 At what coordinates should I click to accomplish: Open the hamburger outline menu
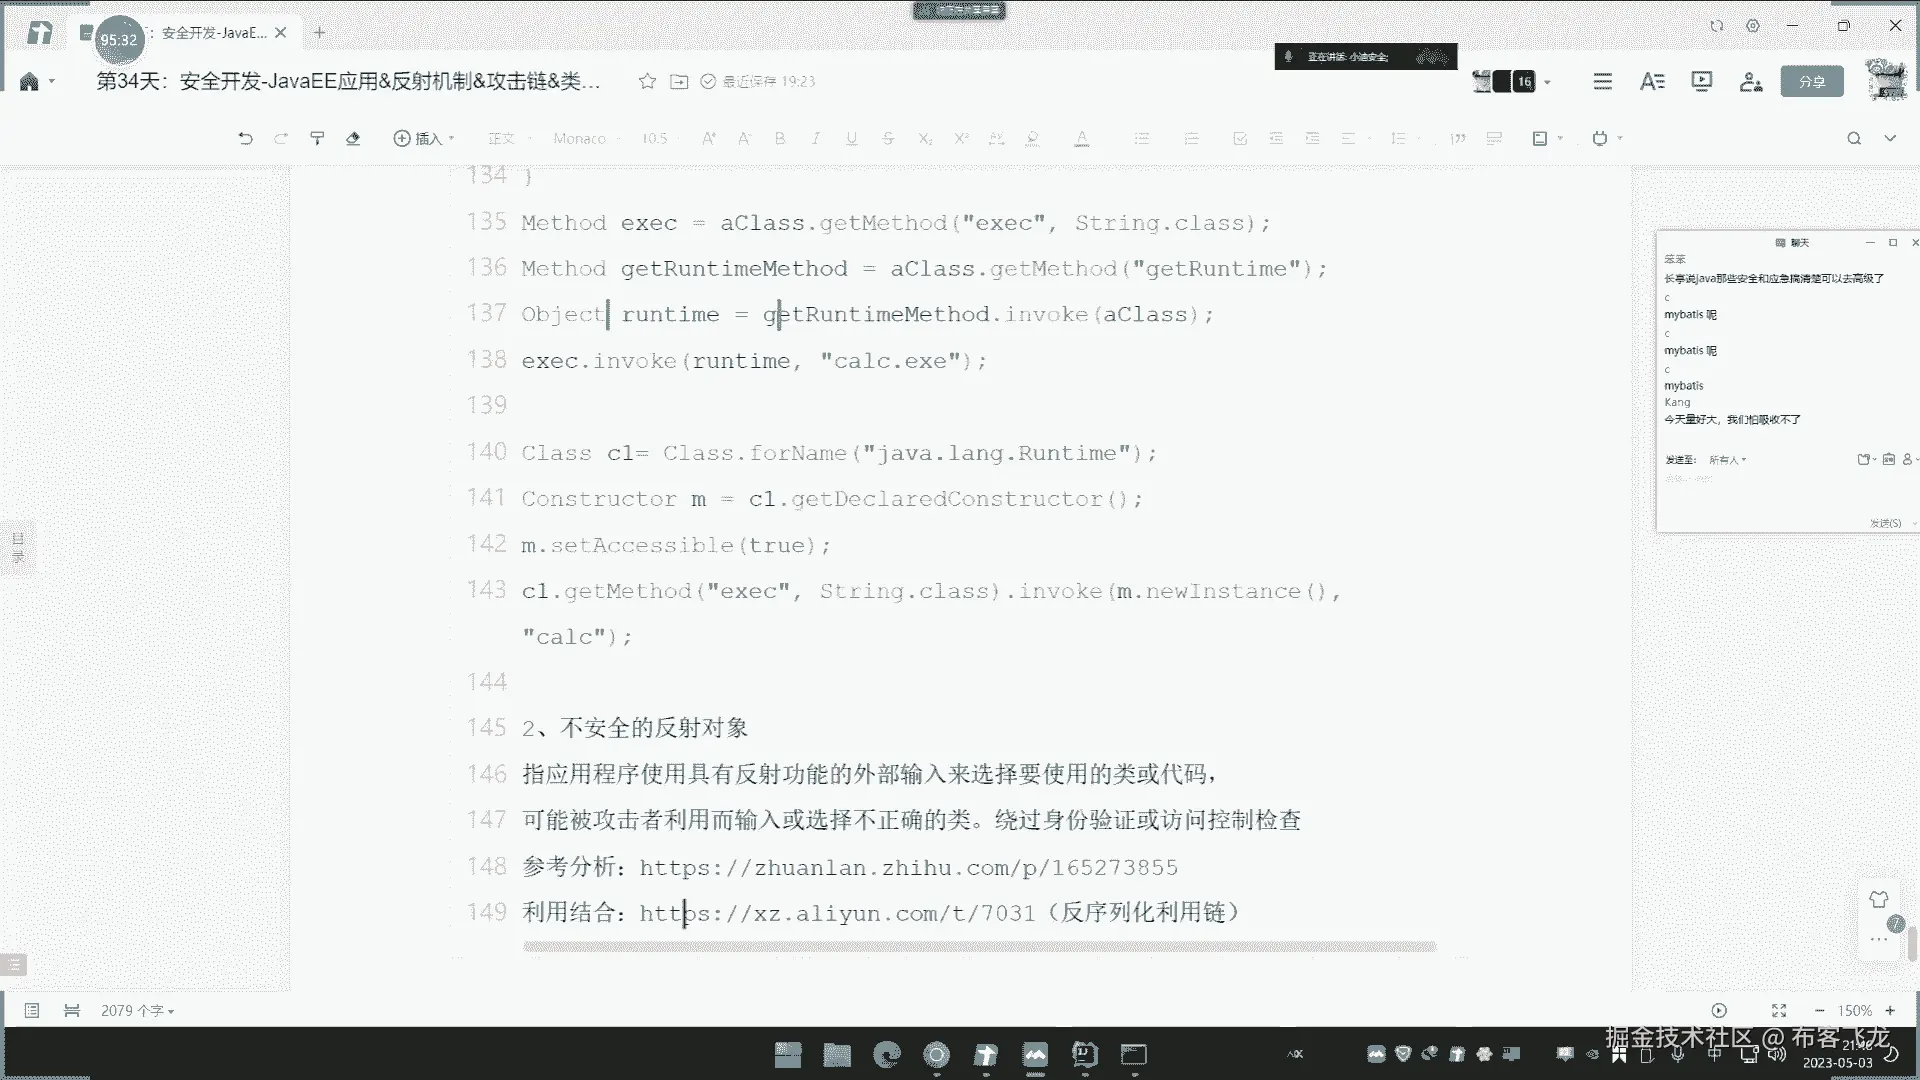click(1602, 82)
